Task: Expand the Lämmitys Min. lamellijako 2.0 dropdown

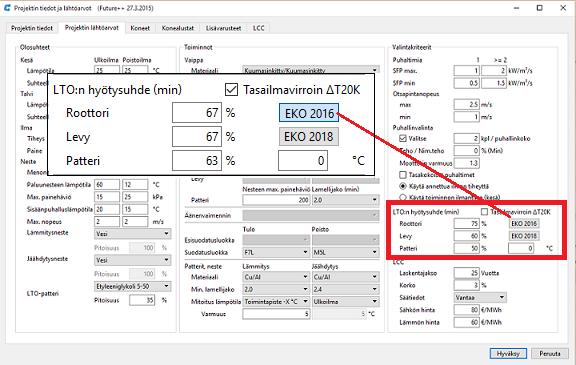Action: click(x=276, y=289)
